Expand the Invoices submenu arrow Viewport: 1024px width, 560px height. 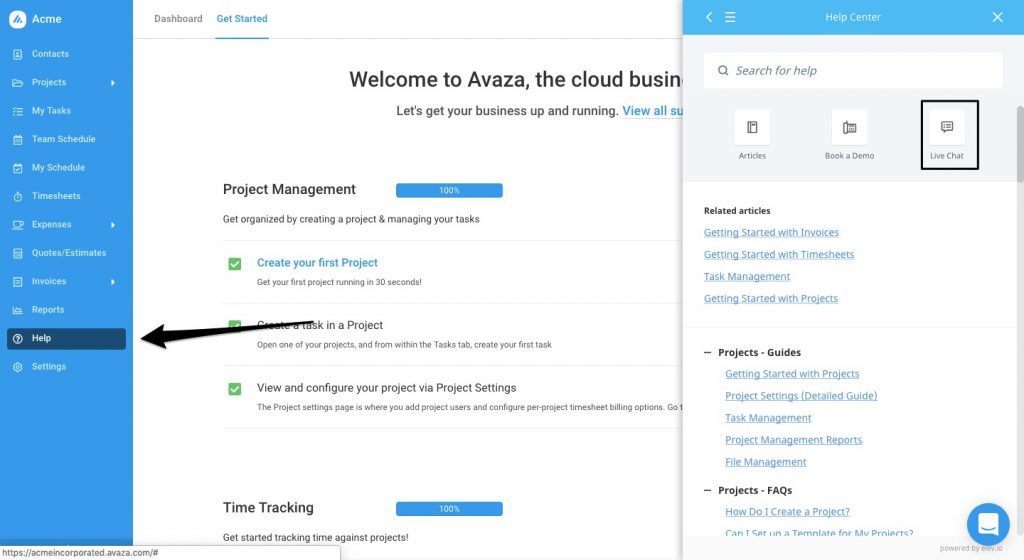click(113, 282)
